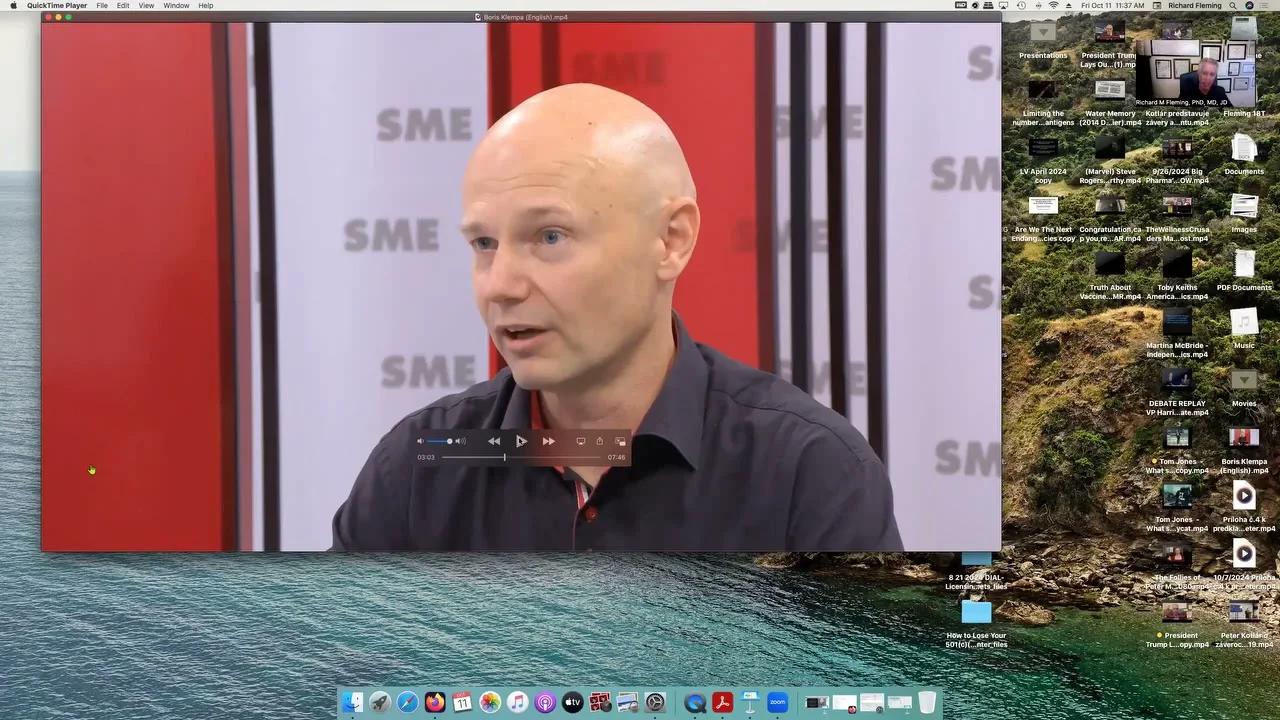This screenshot has width=1280, height=720.
Task: Mute audio using the left speaker icon
Action: 420,441
